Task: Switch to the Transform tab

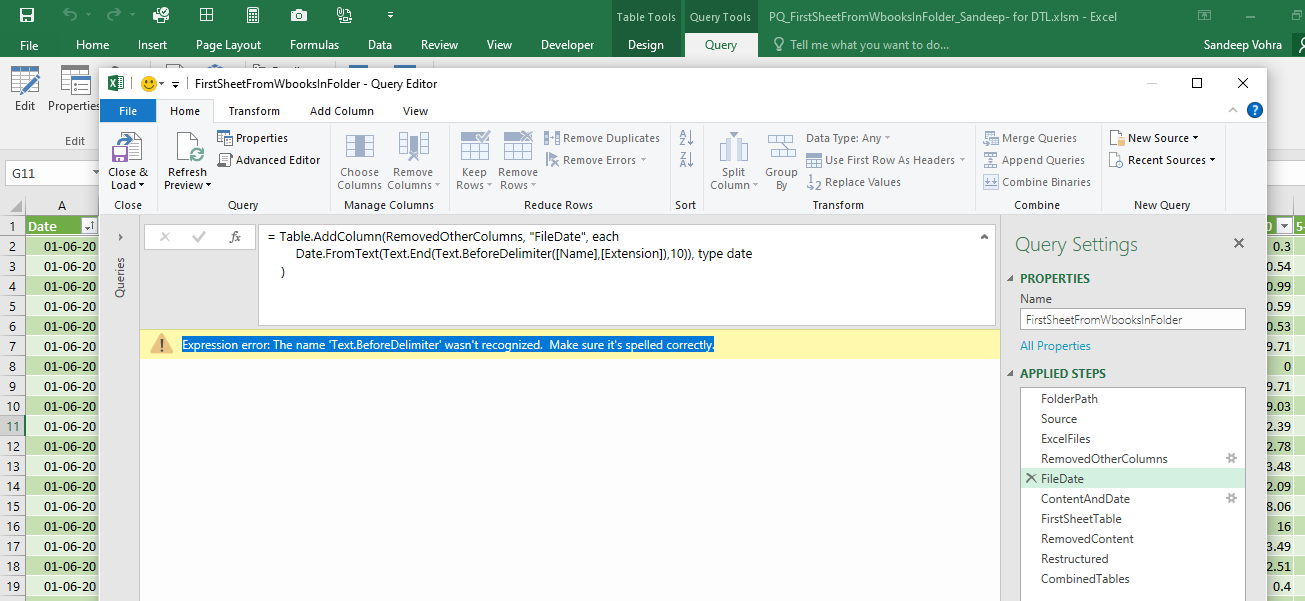Action: pos(254,111)
